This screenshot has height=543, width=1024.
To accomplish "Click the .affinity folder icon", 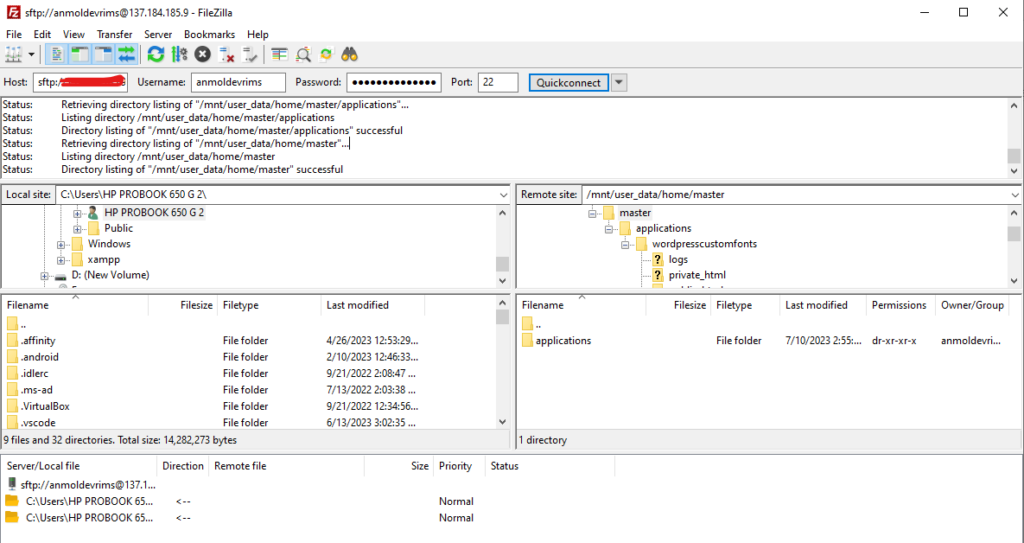I will pyautogui.click(x=12, y=340).
